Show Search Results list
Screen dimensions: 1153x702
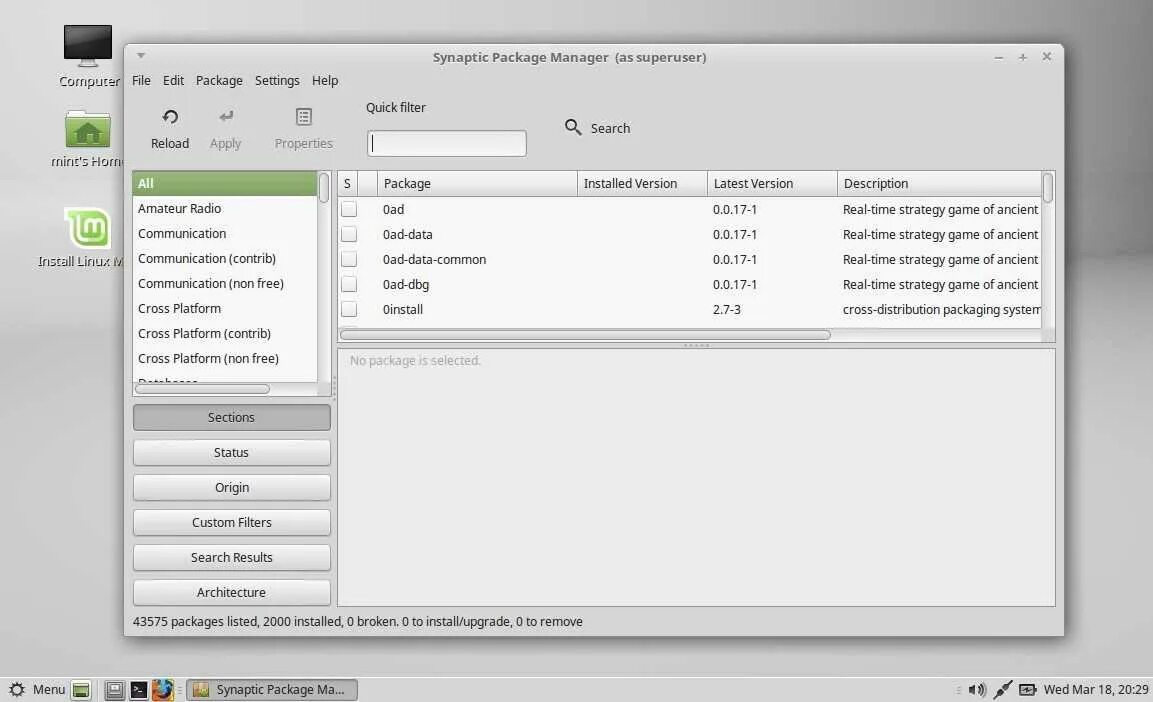[x=232, y=557]
